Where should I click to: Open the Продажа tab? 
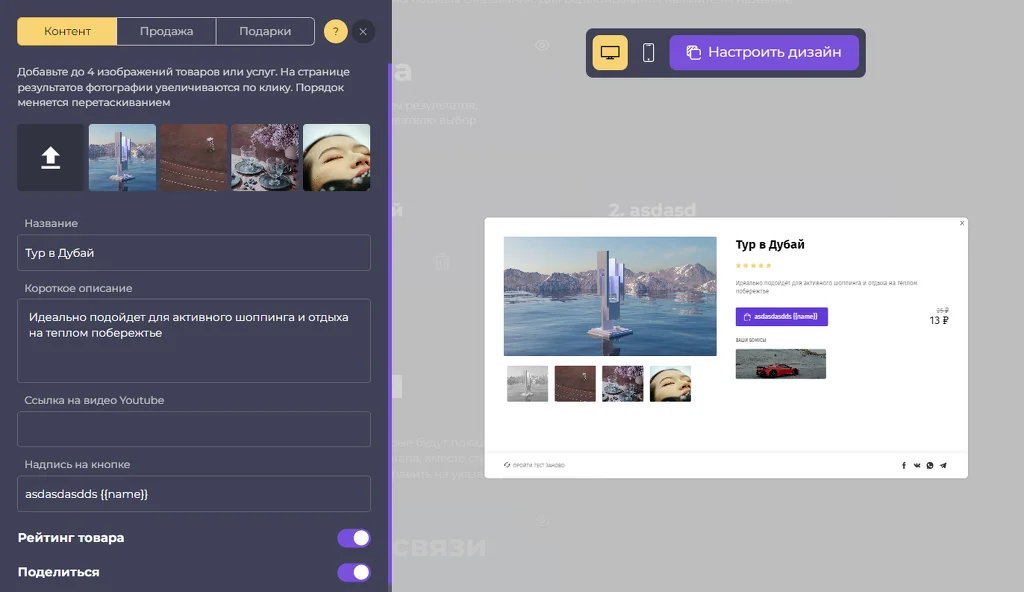point(167,31)
